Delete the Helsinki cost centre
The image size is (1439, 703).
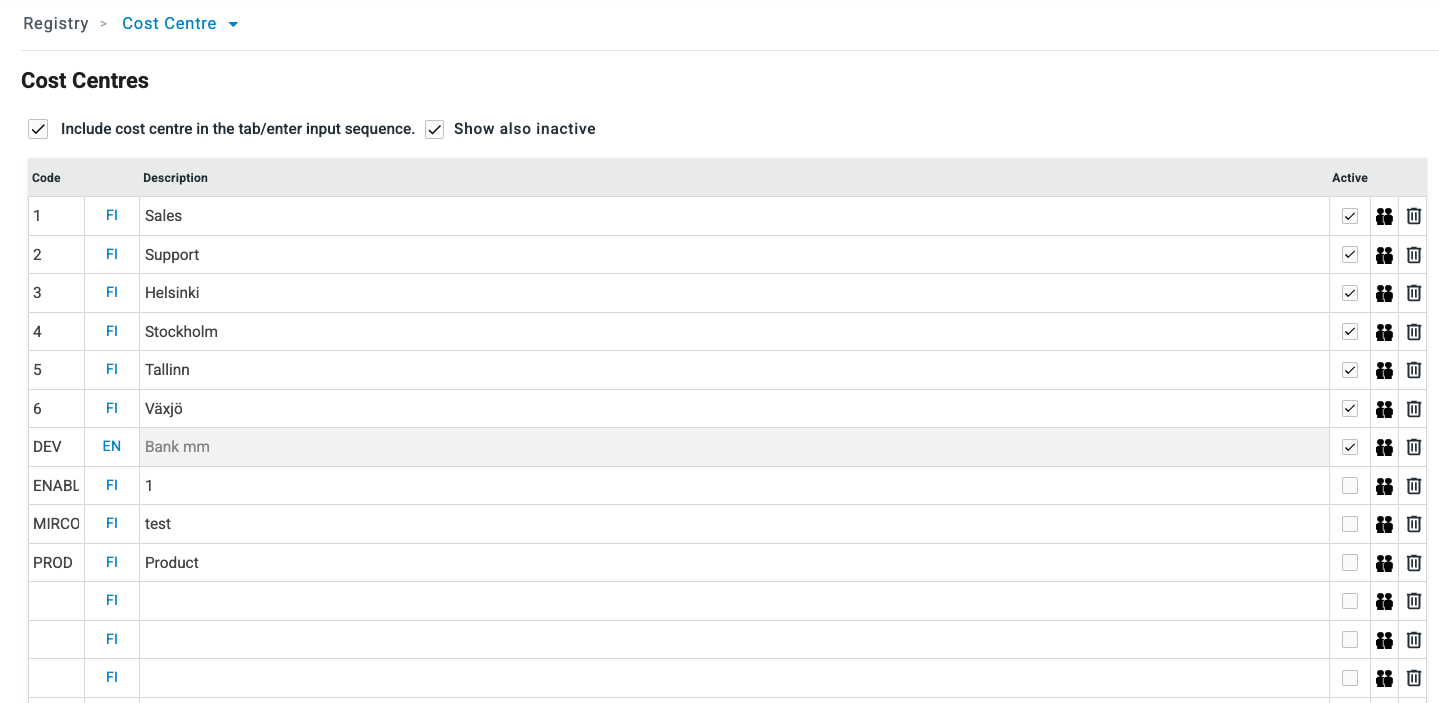tap(1414, 293)
